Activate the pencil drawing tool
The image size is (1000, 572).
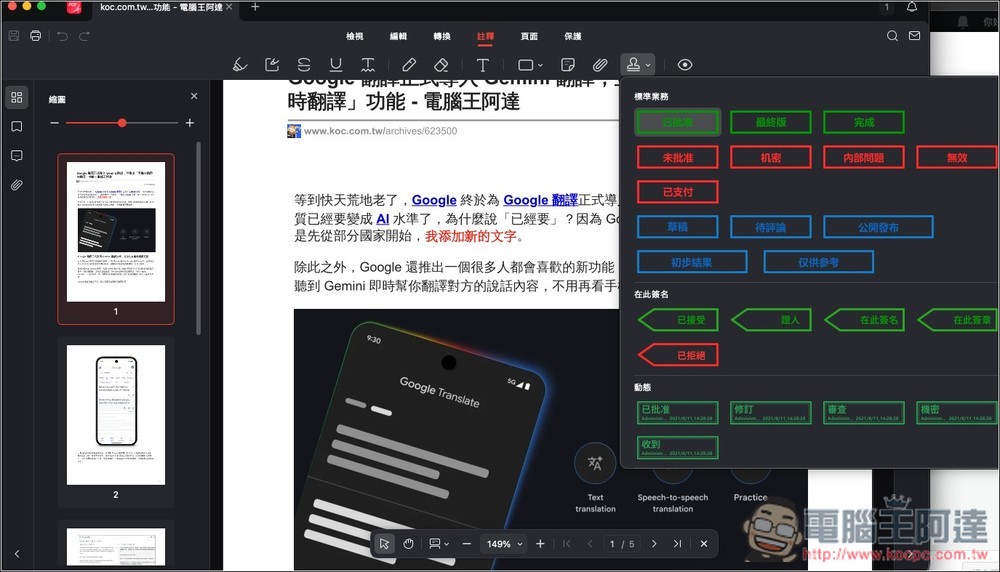(409, 64)
